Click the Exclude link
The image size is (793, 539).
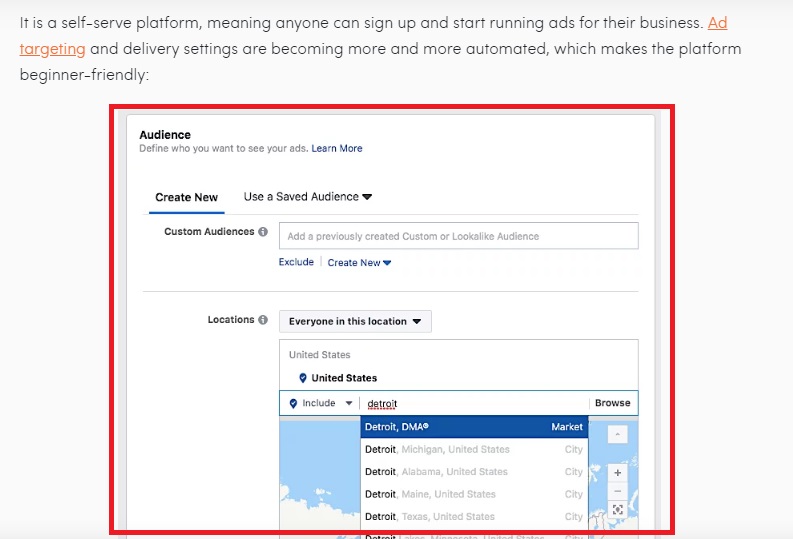(x=296, y=263)
